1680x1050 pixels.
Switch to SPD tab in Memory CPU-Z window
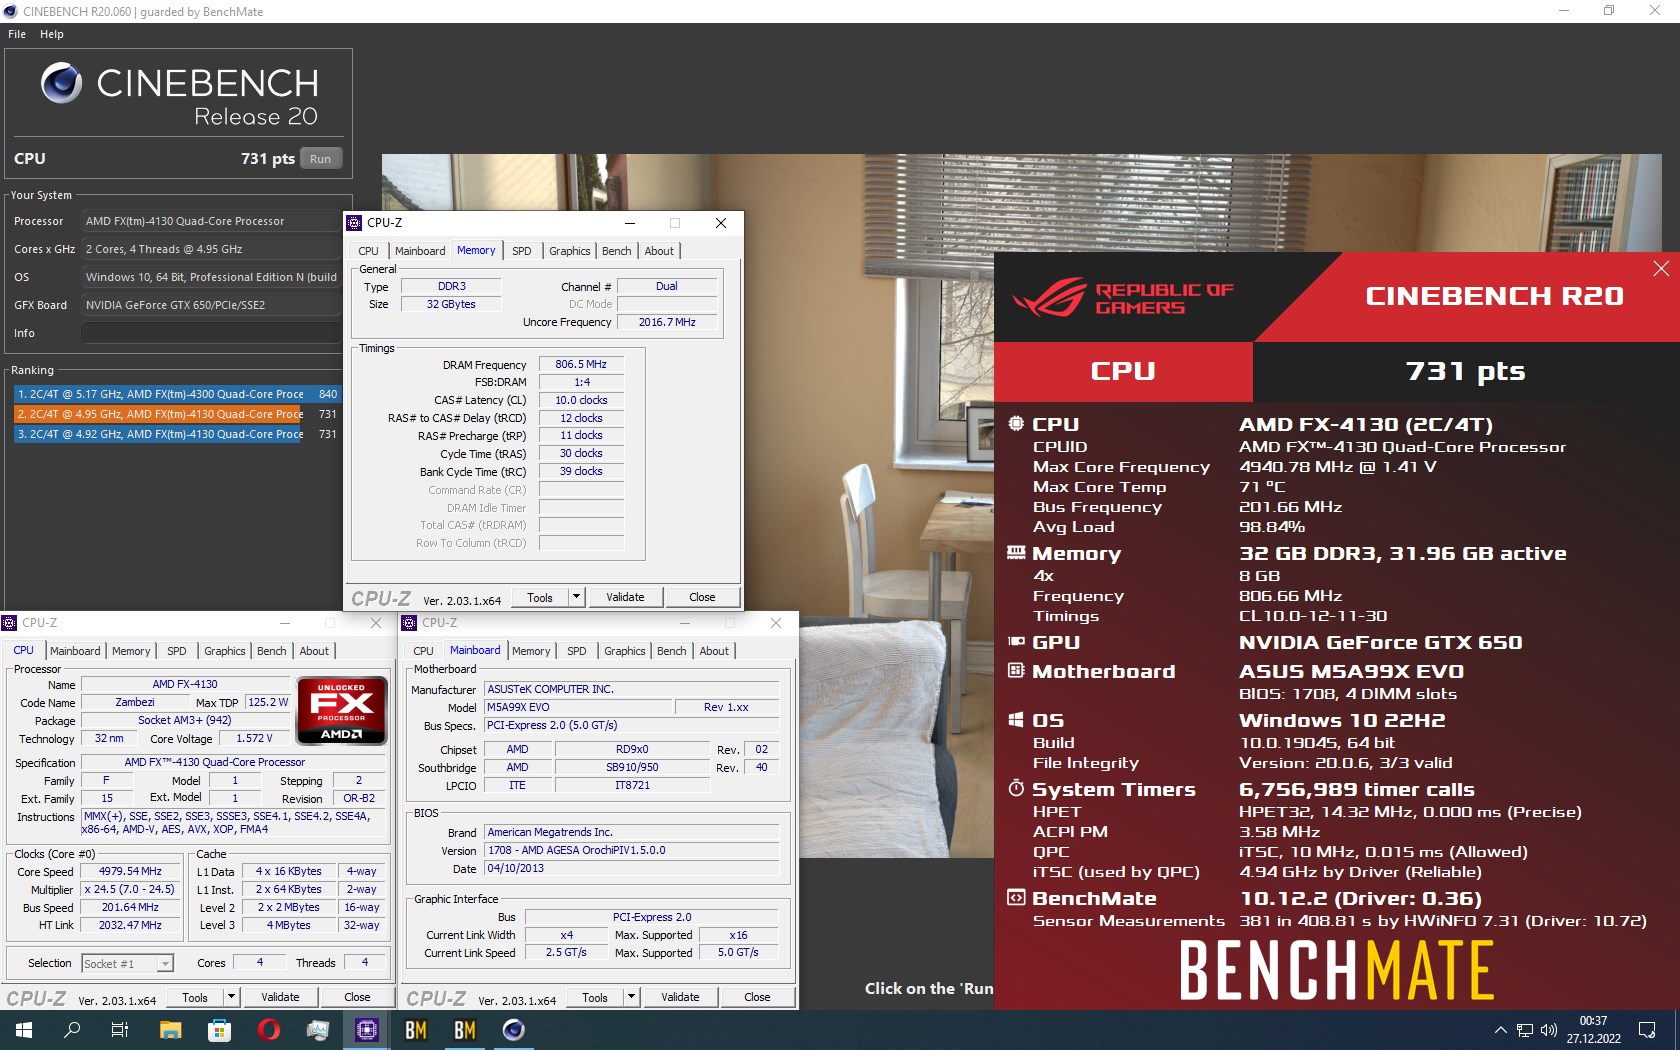click(522, 251)
